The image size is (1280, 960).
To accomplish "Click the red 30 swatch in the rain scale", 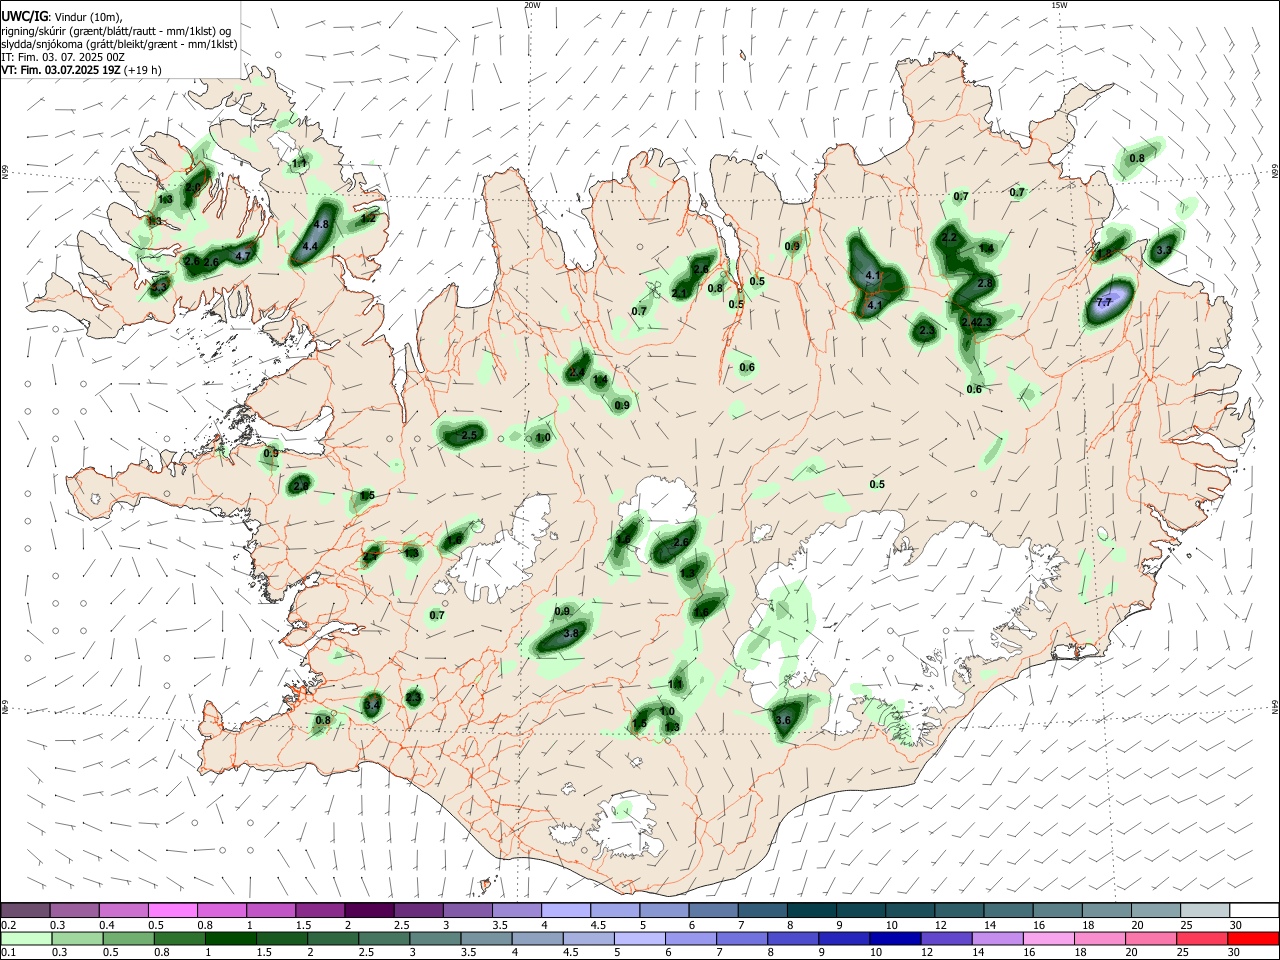I will point(1253,938).
